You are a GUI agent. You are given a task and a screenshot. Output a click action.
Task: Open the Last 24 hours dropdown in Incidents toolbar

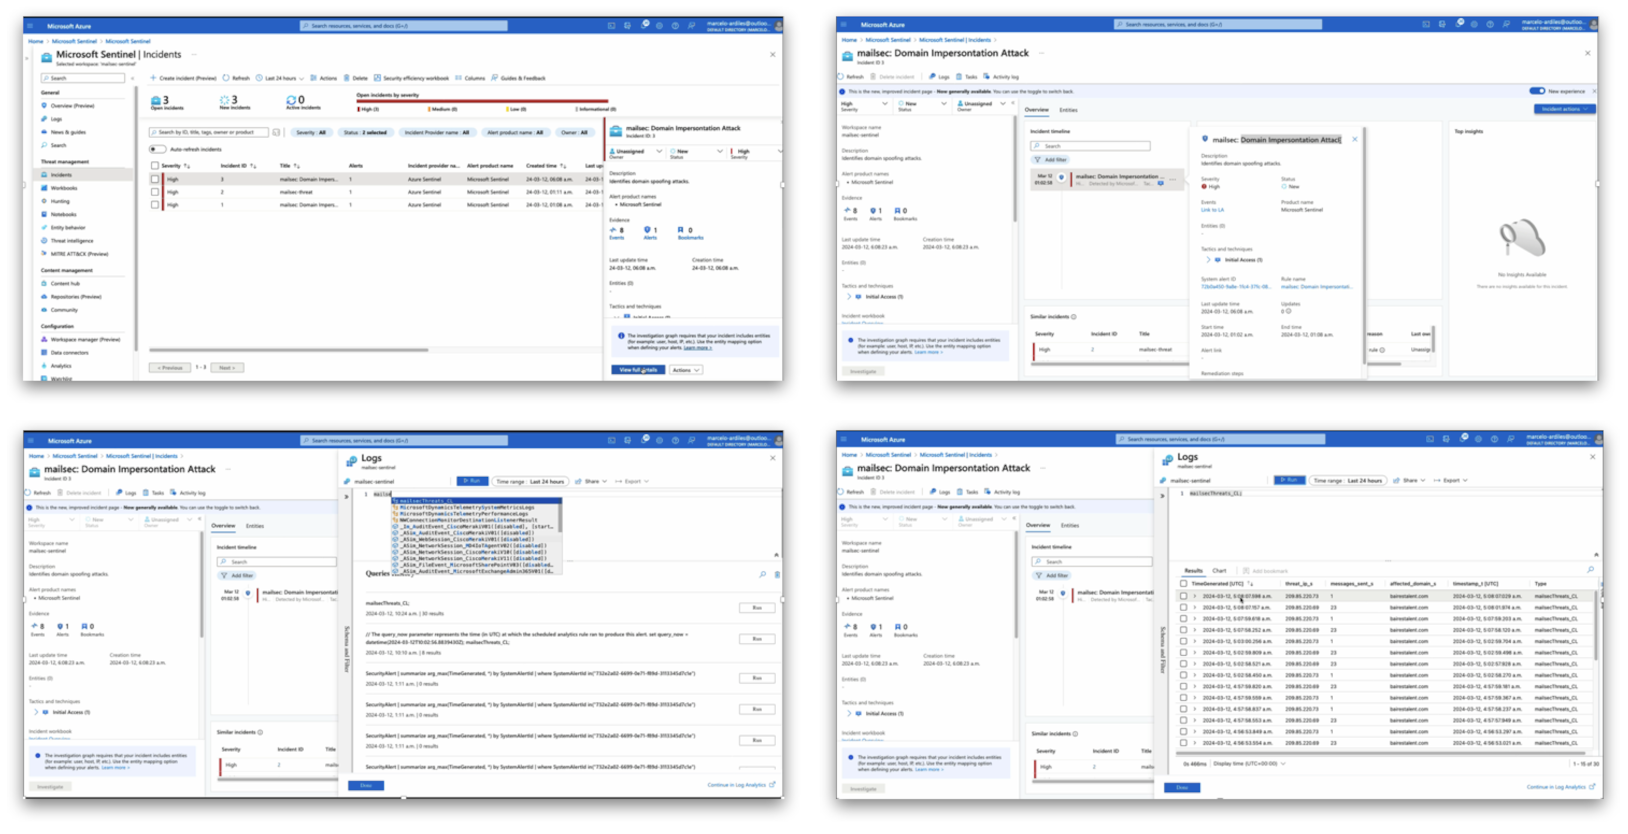click(x=284, y=78)
